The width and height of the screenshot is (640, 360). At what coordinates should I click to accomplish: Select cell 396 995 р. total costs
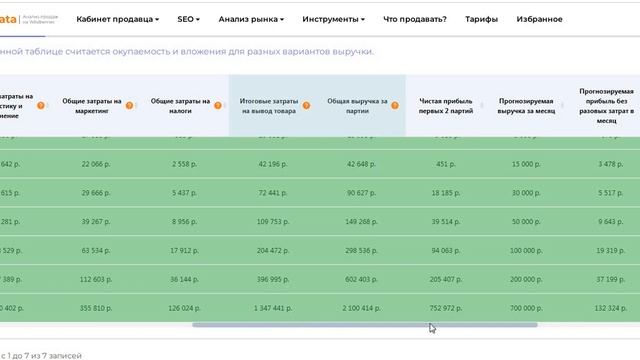pos(273,280)
